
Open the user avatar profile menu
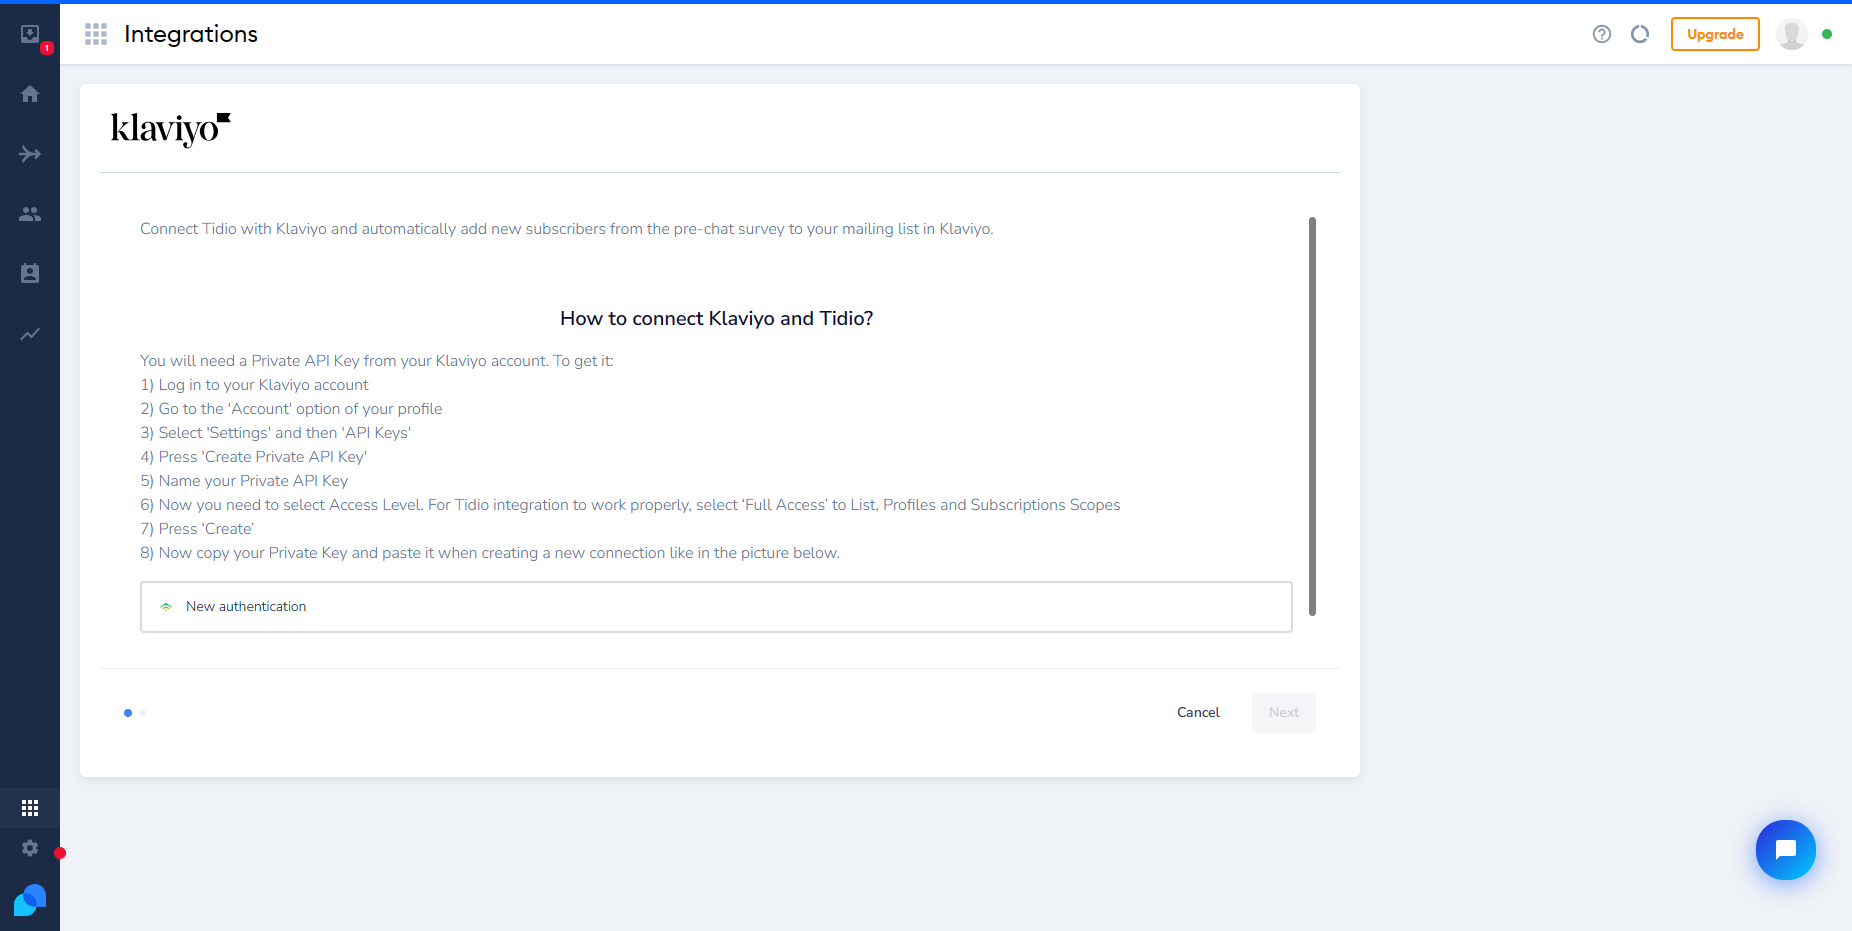click(1791, 34)
